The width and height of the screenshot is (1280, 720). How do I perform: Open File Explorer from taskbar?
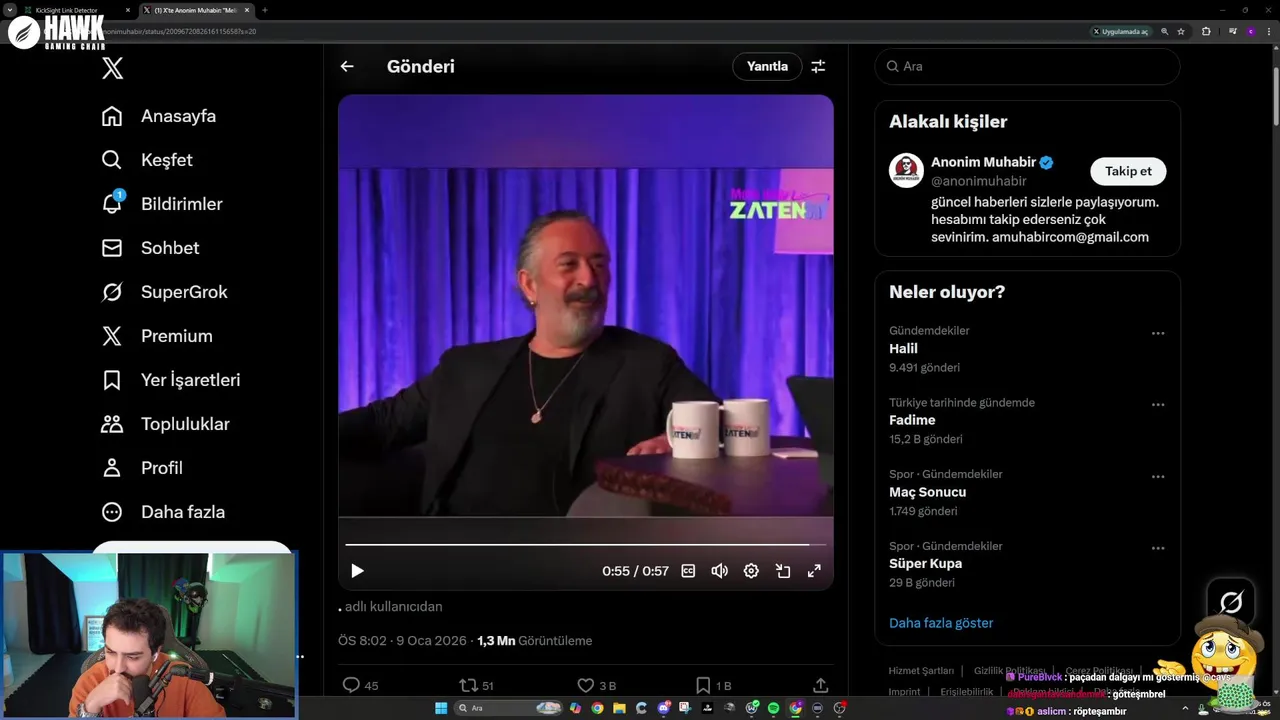click(619, 708)
